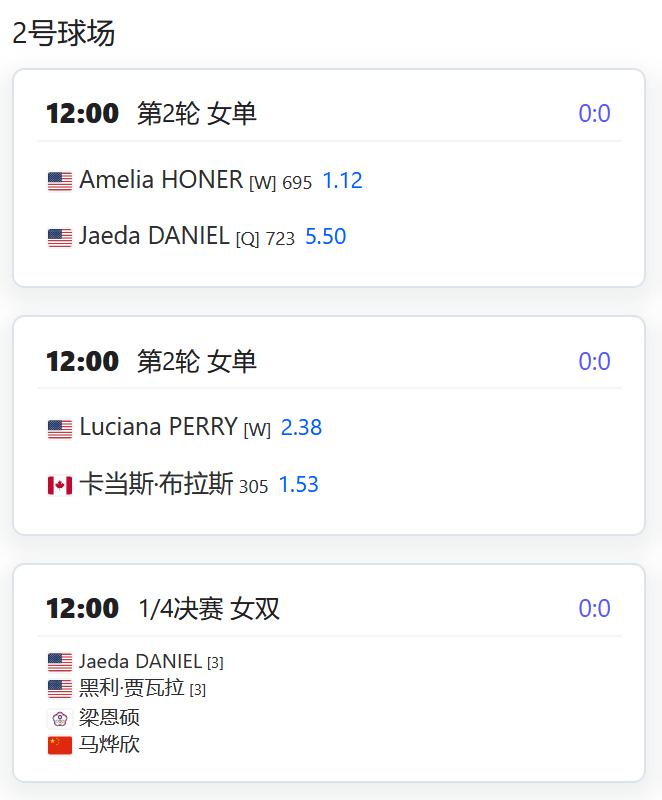Select odds 2.38 for Luciana PERRY

301,428
